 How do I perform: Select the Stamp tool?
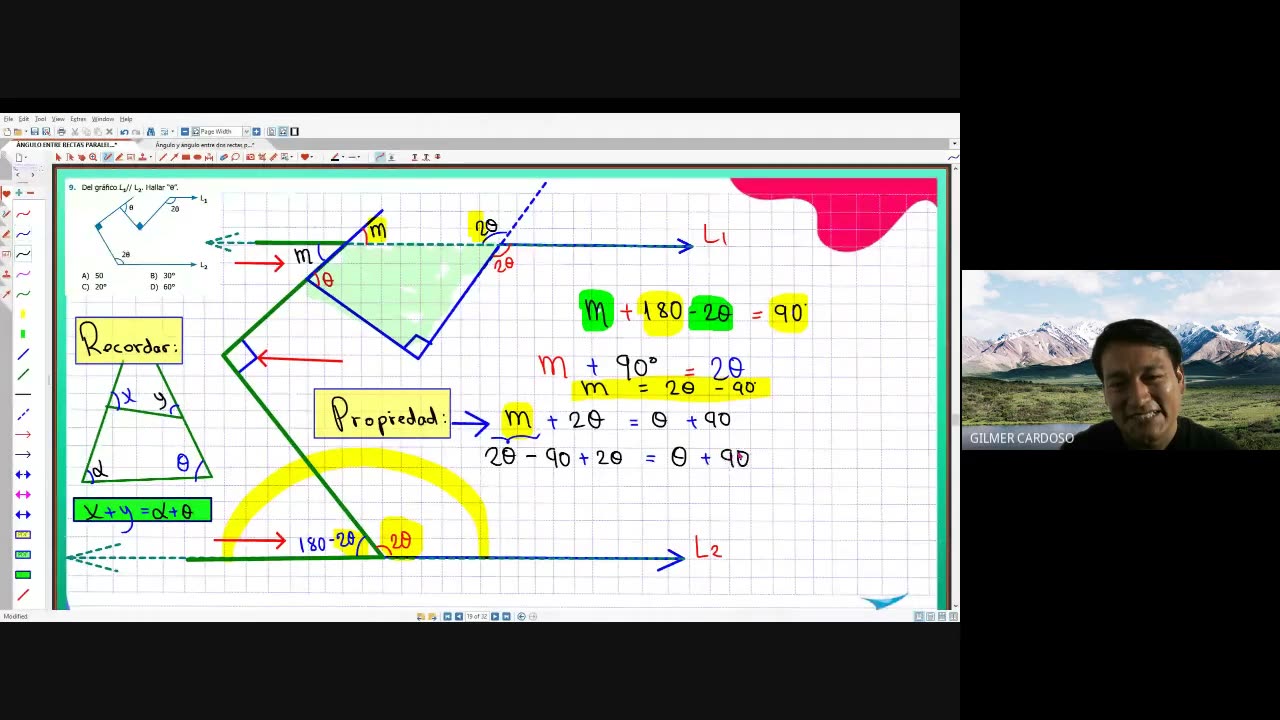[143, 157]
